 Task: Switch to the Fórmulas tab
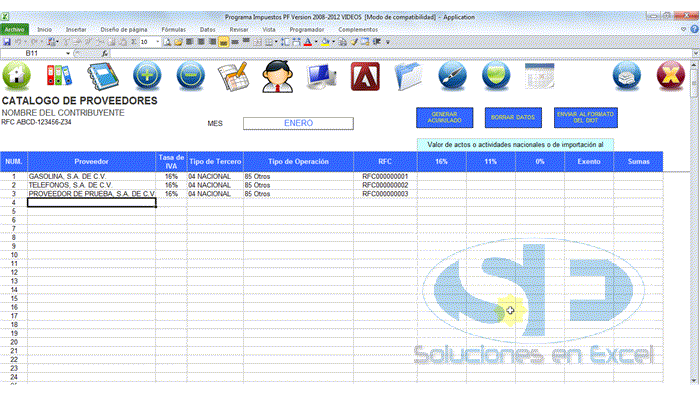coord(174,29)
